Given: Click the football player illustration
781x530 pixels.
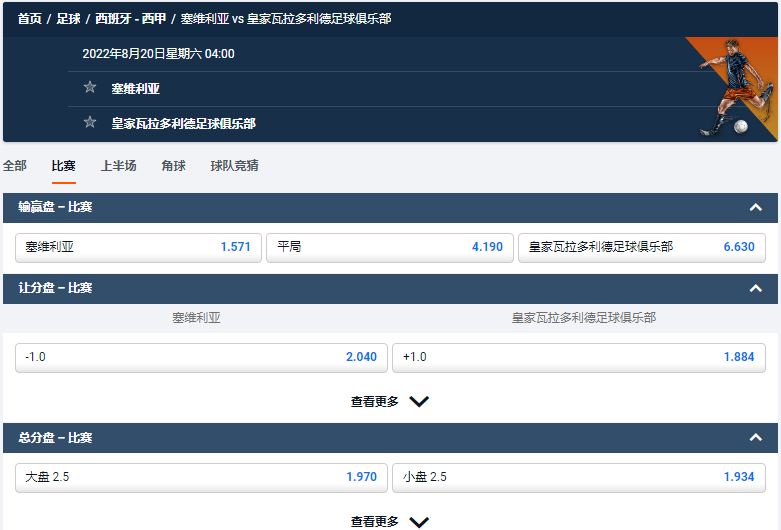Looking at the screenshot, I should pyautogui.click(x=736, y=88).
